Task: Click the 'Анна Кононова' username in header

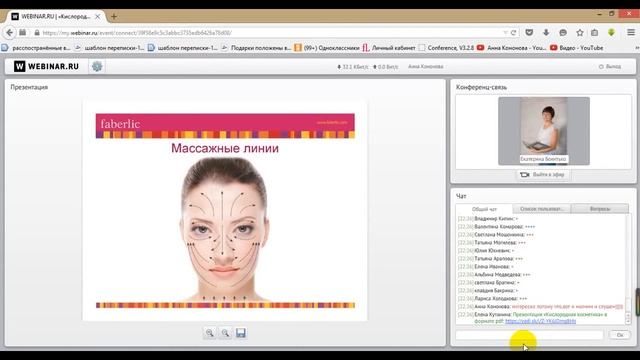Action: tap(426, 67)
